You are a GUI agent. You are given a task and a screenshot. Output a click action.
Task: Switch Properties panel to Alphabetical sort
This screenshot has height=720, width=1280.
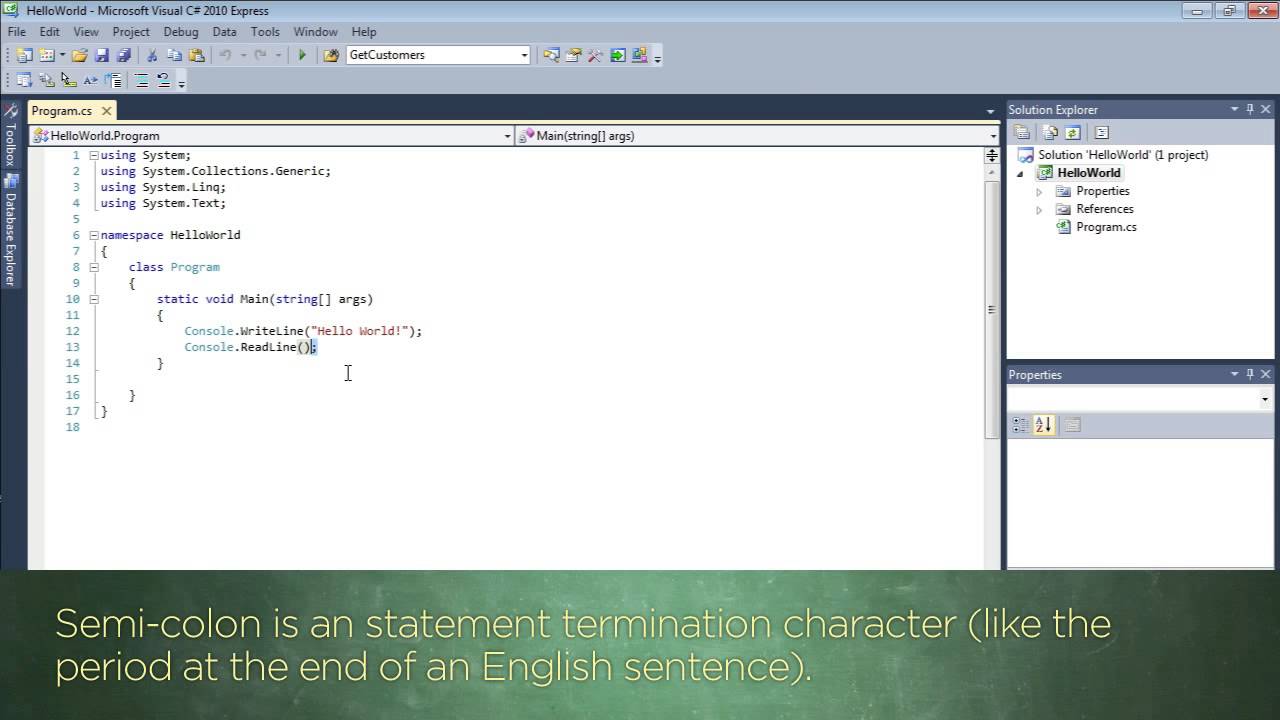(x=1043, y=425)
